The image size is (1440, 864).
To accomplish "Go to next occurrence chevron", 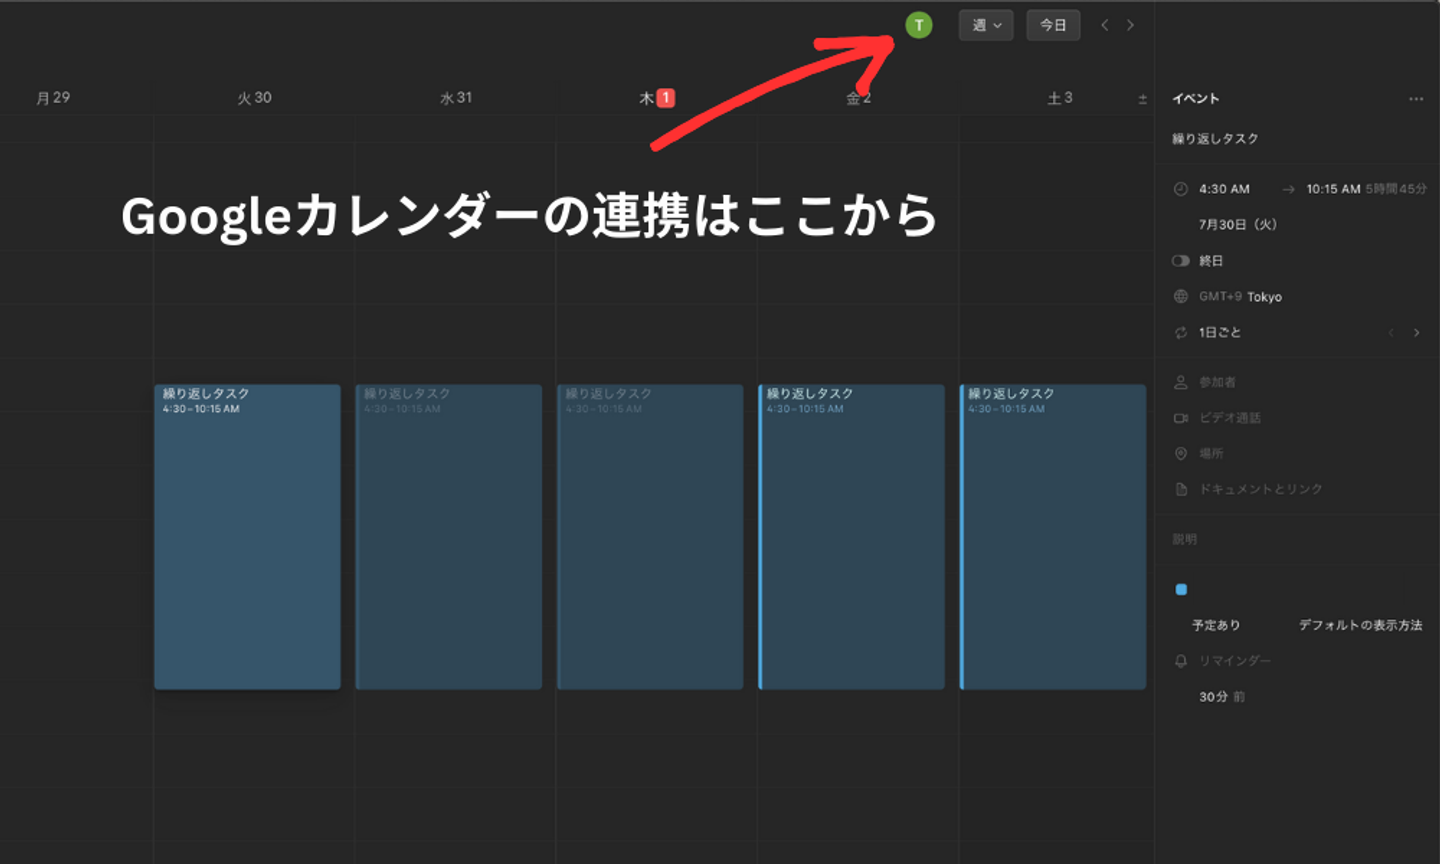I will pyautogui.click(x=1417, y=333).
